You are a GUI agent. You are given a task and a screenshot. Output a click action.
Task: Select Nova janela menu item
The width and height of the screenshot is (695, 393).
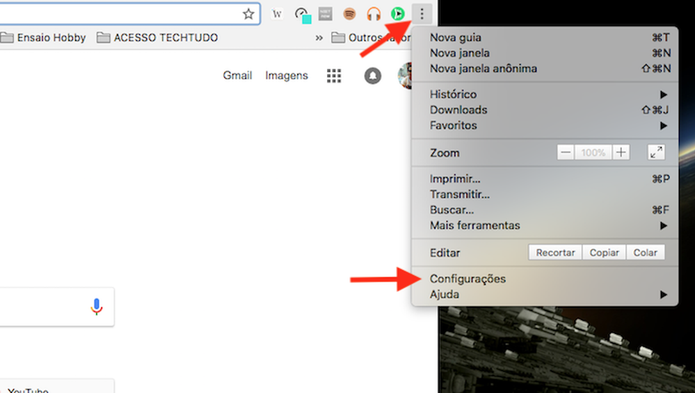(545, 53)
